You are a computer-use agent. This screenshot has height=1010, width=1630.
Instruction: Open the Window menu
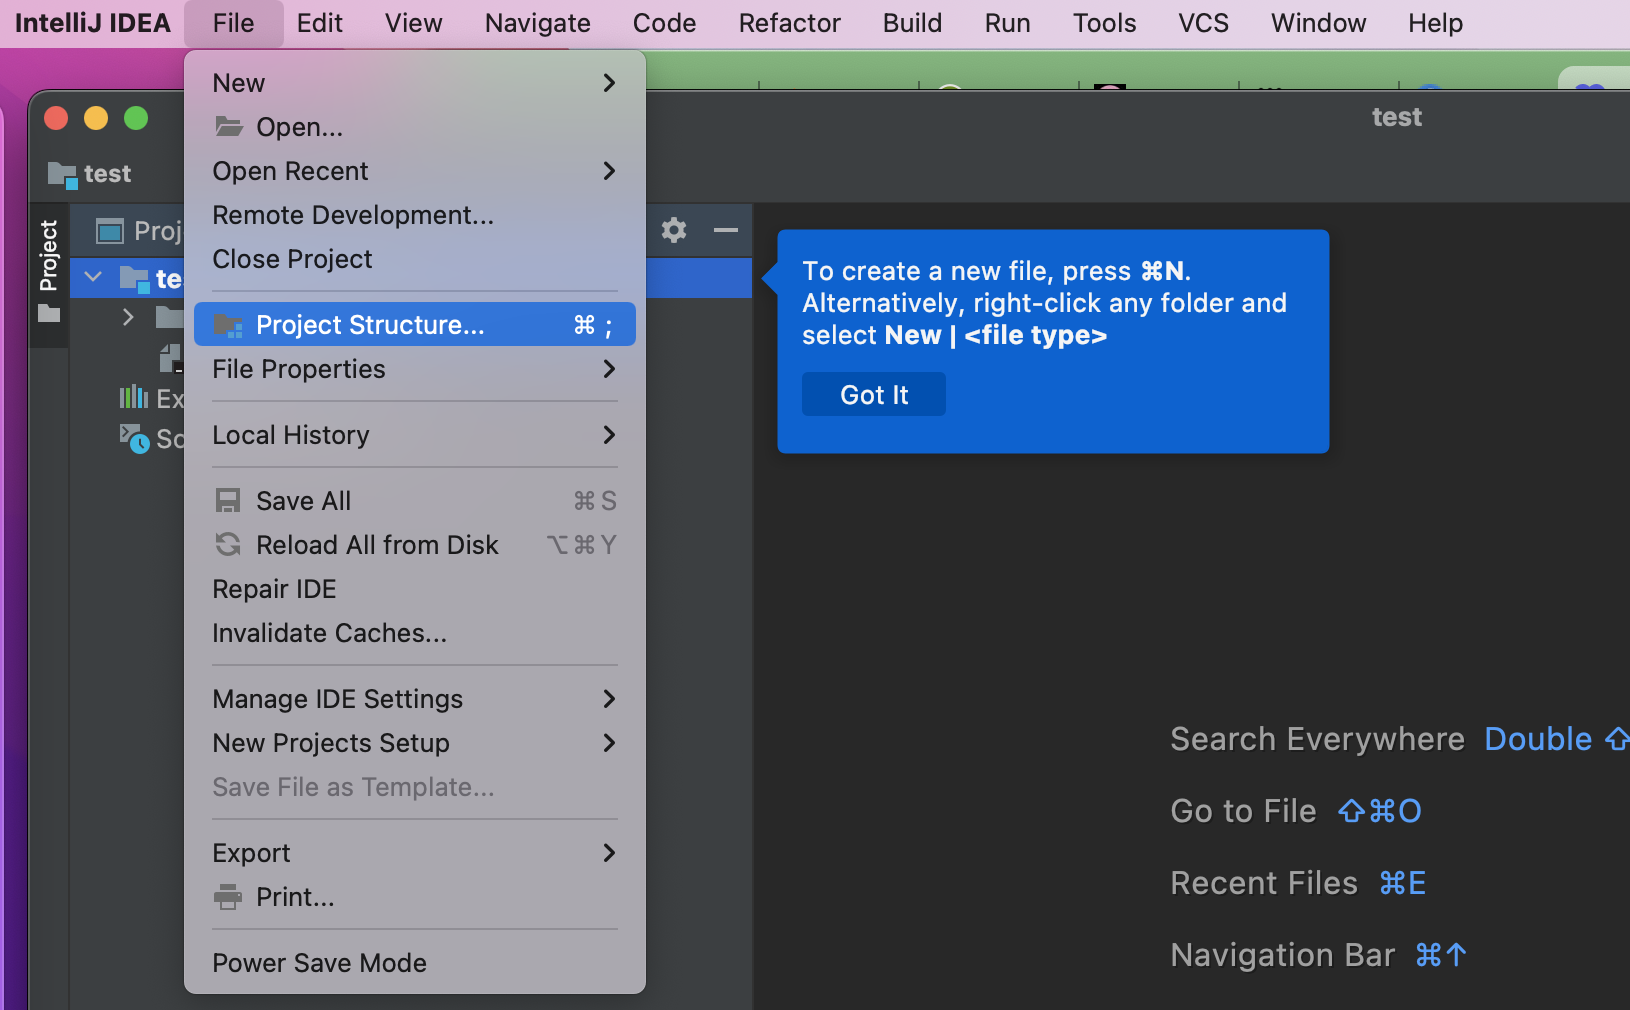[1319, 23]
